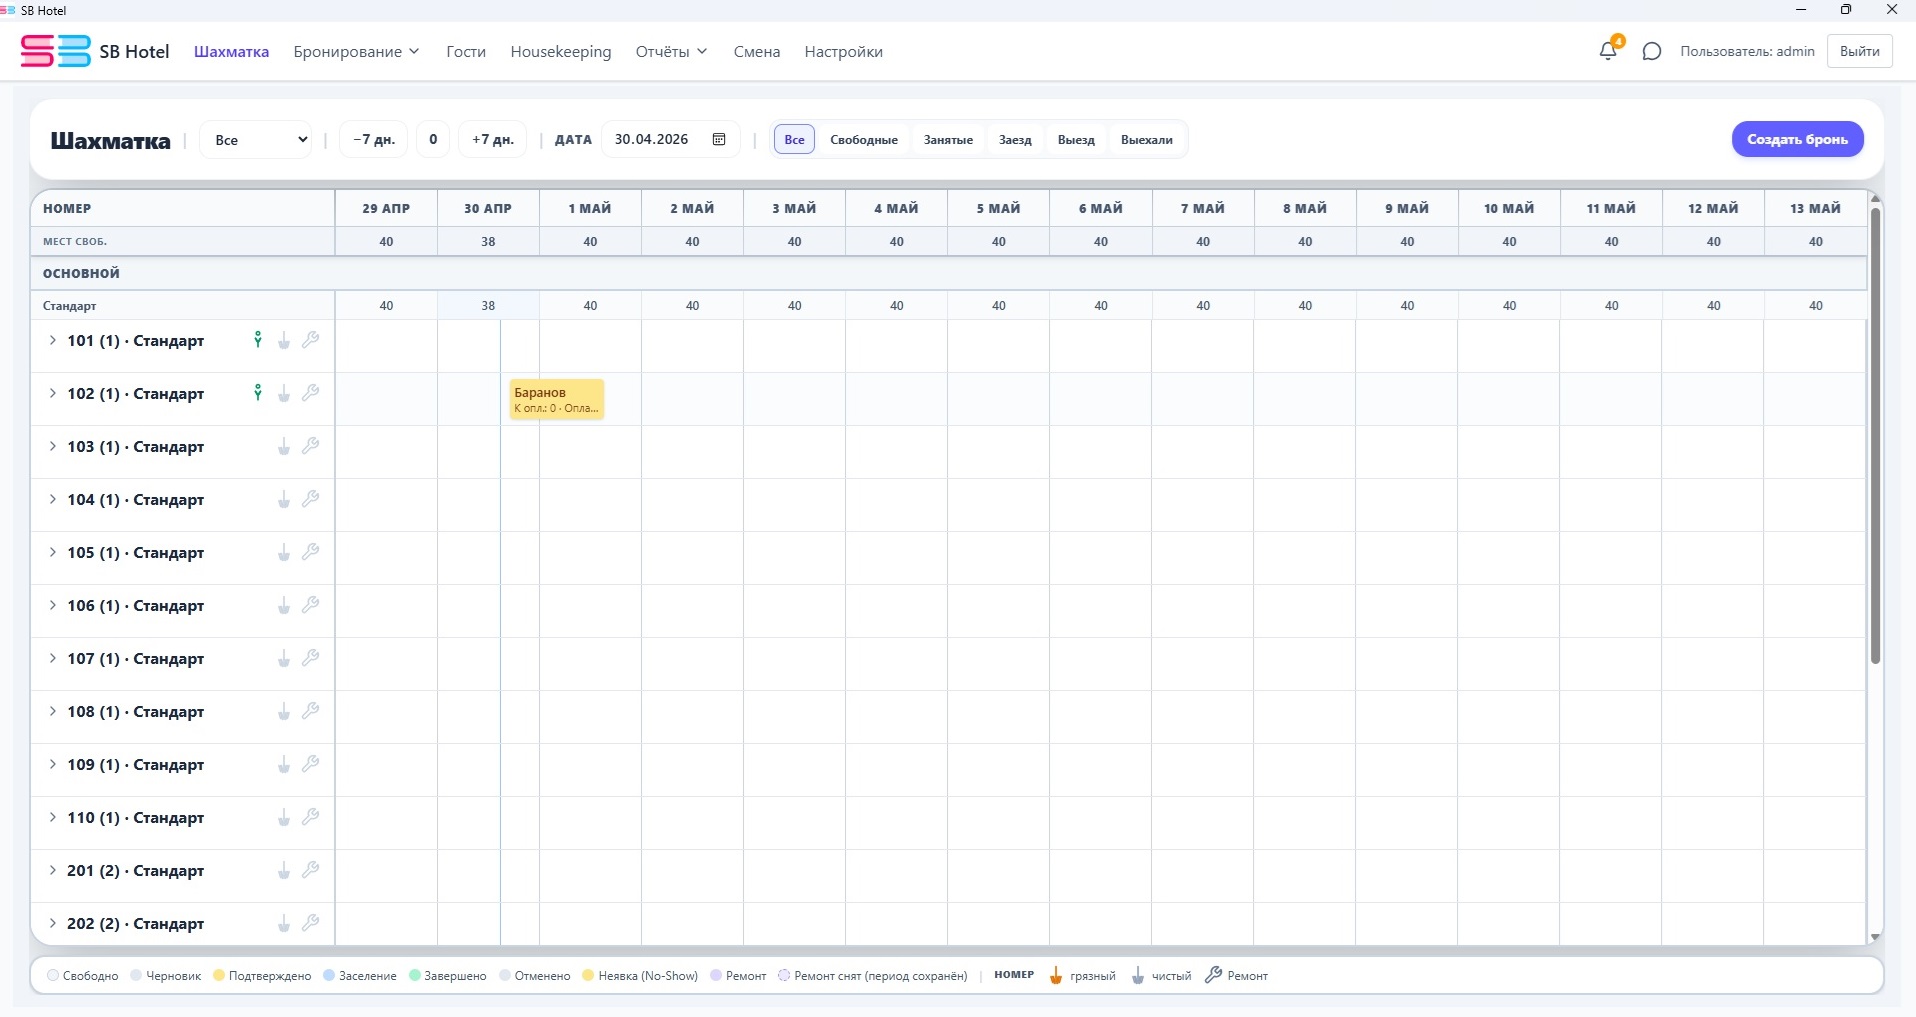1916x1017 pixels.
Task: Set repair wrench for room 104
Action: (x=311, y=499)
